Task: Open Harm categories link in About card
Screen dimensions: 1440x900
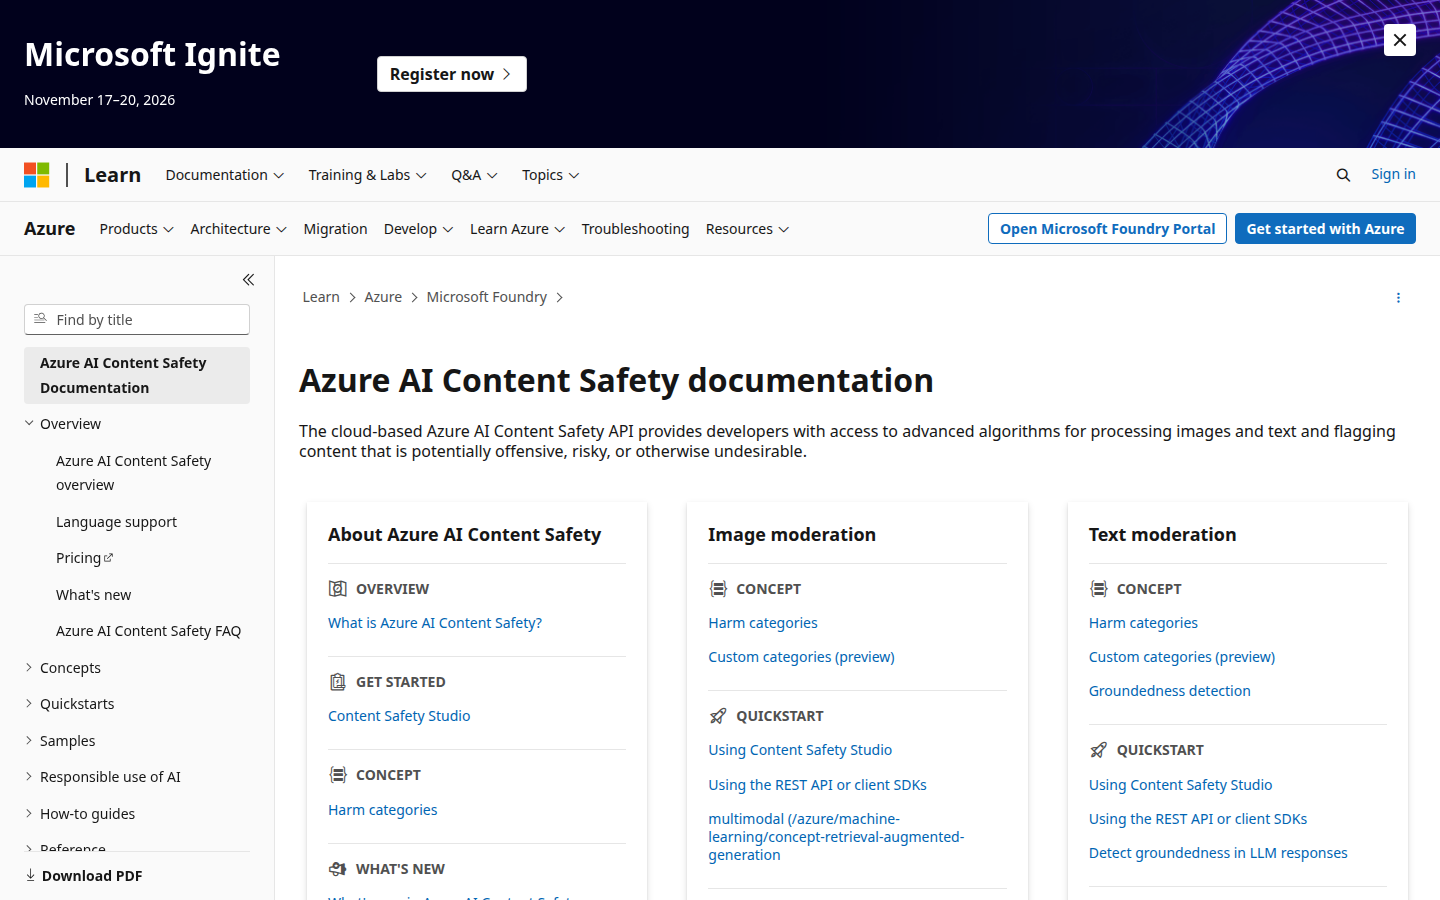Action: pyautogui.click(x=383, y=810)
